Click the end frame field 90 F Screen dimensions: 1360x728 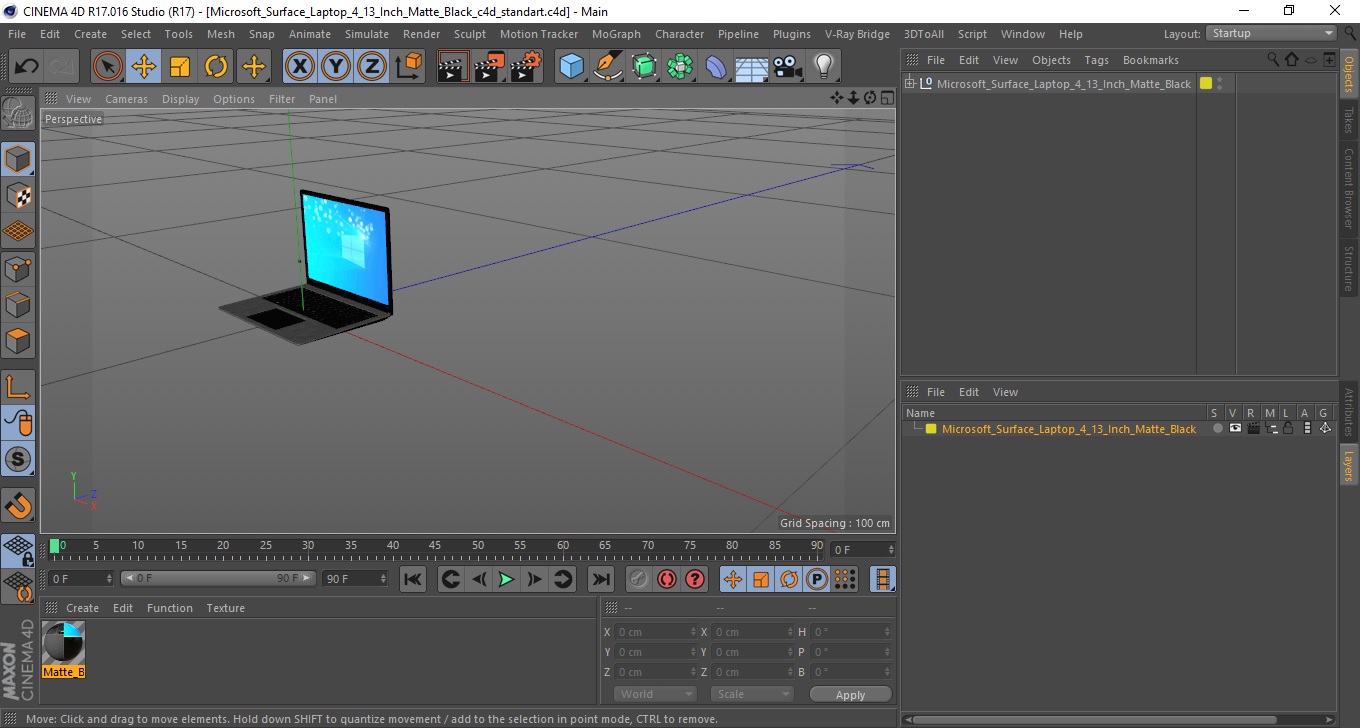pyautogui.click(x=354, y=579)
